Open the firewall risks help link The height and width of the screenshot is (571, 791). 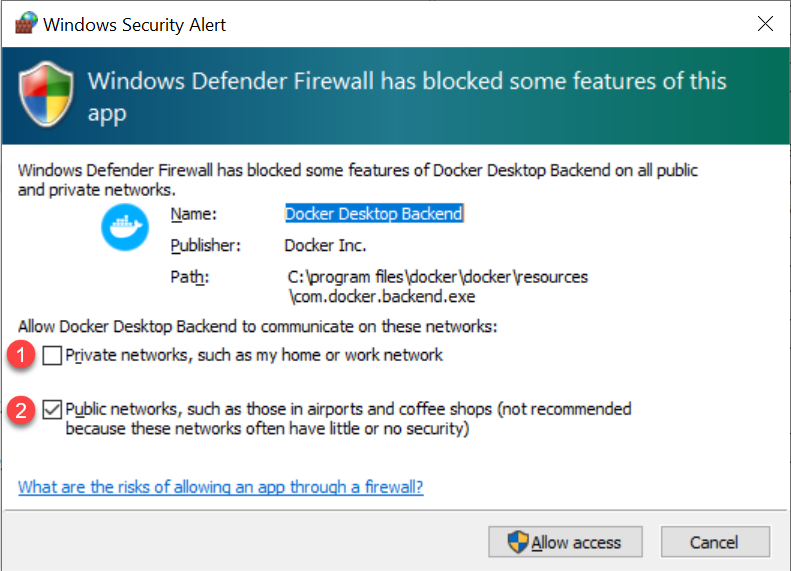point(220,487)
